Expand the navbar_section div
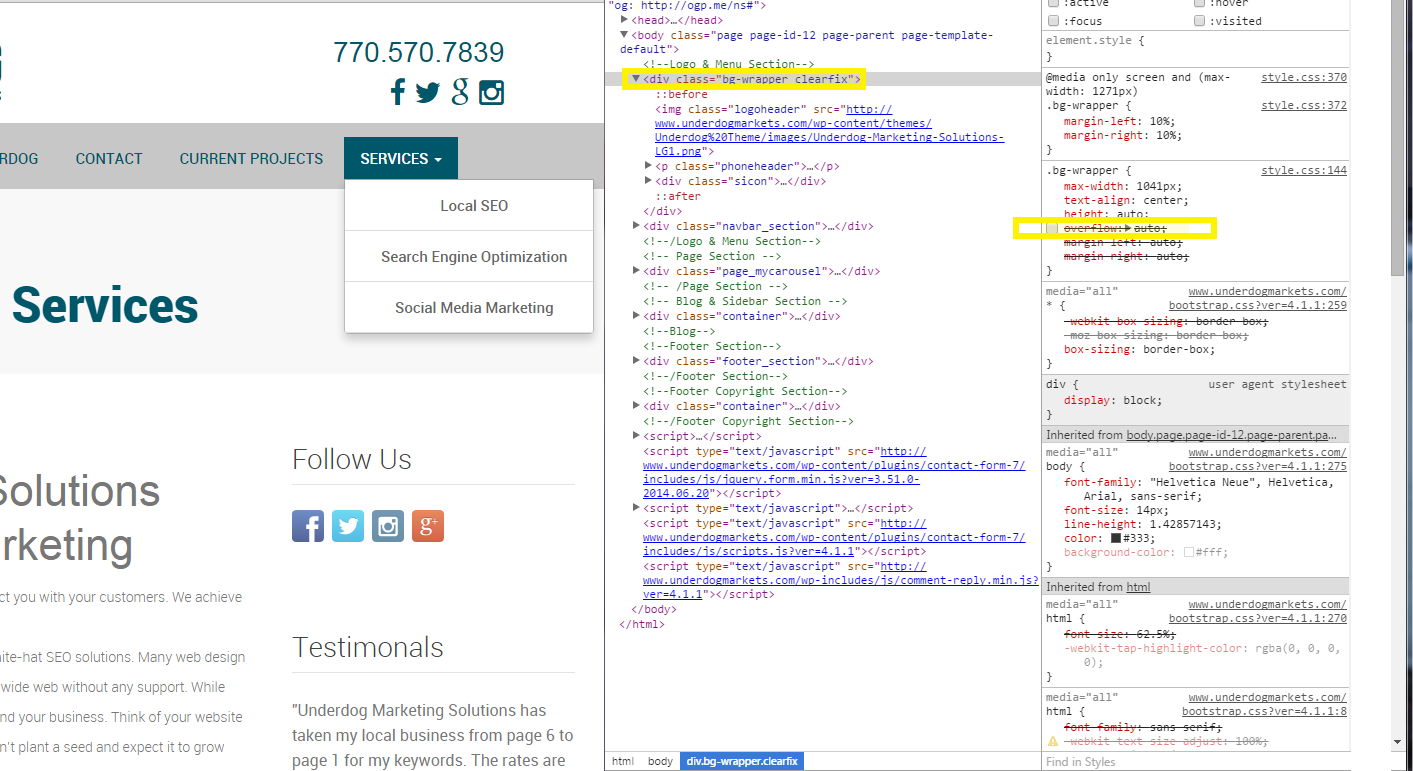The height and width of the screenshot is (771, 1413). [x=637, y=226]
